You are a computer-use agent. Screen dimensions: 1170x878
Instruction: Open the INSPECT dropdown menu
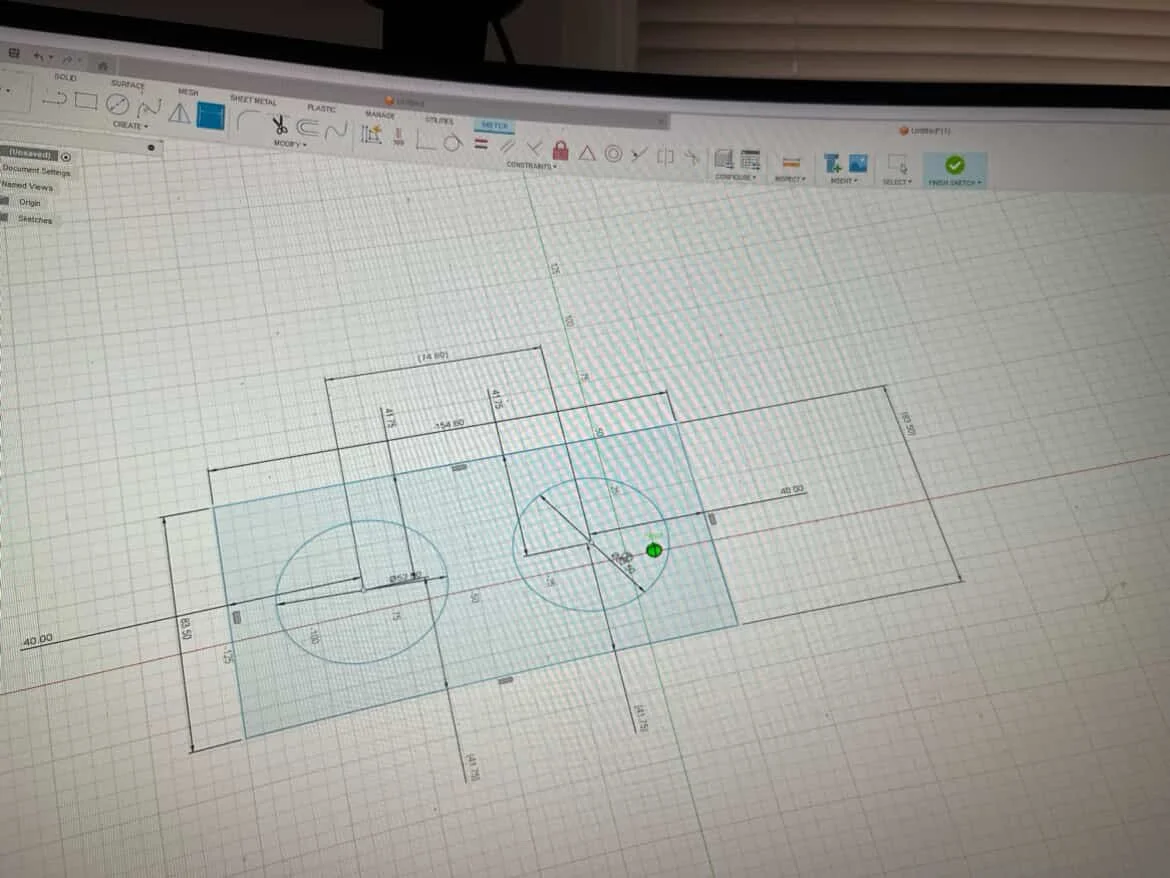point(789,179)
